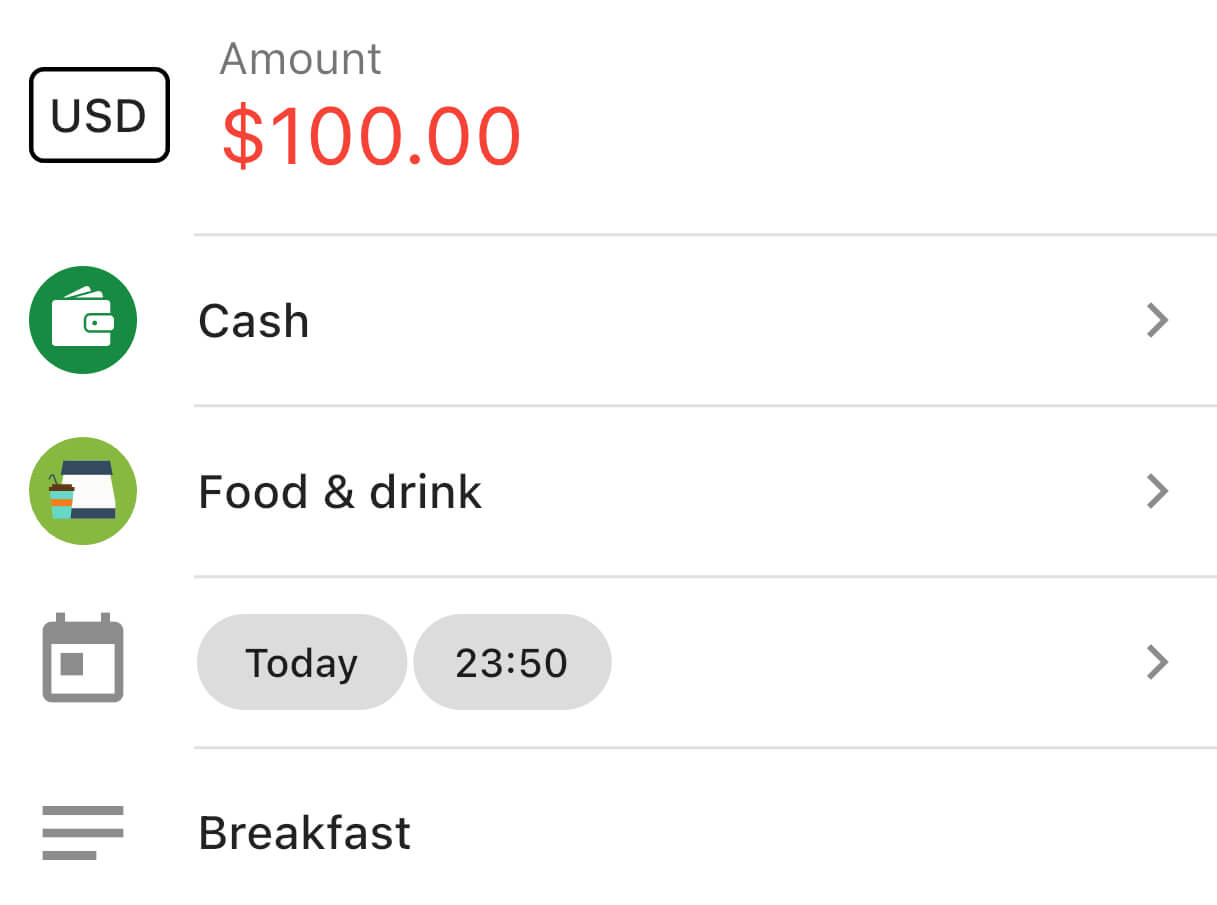
Task: Click the note lines icon beside Breakfast
Action: [x=83, y=832]
